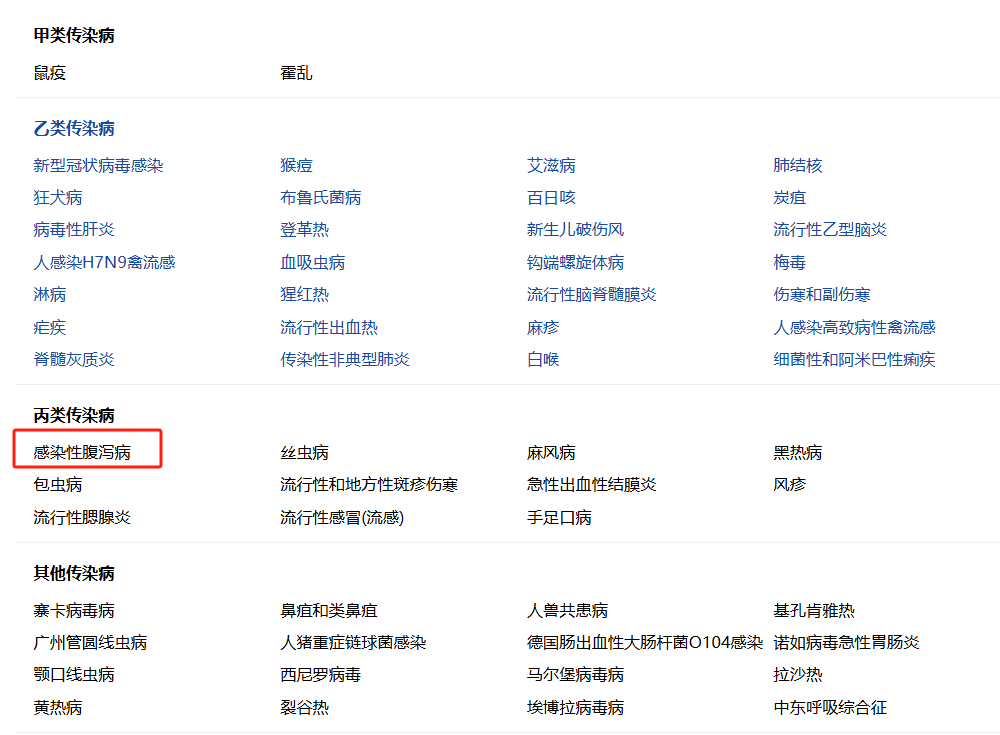Click the 传染性非典型肺炎 link
Screen dimensions: 1000x735
pos(345,360)
